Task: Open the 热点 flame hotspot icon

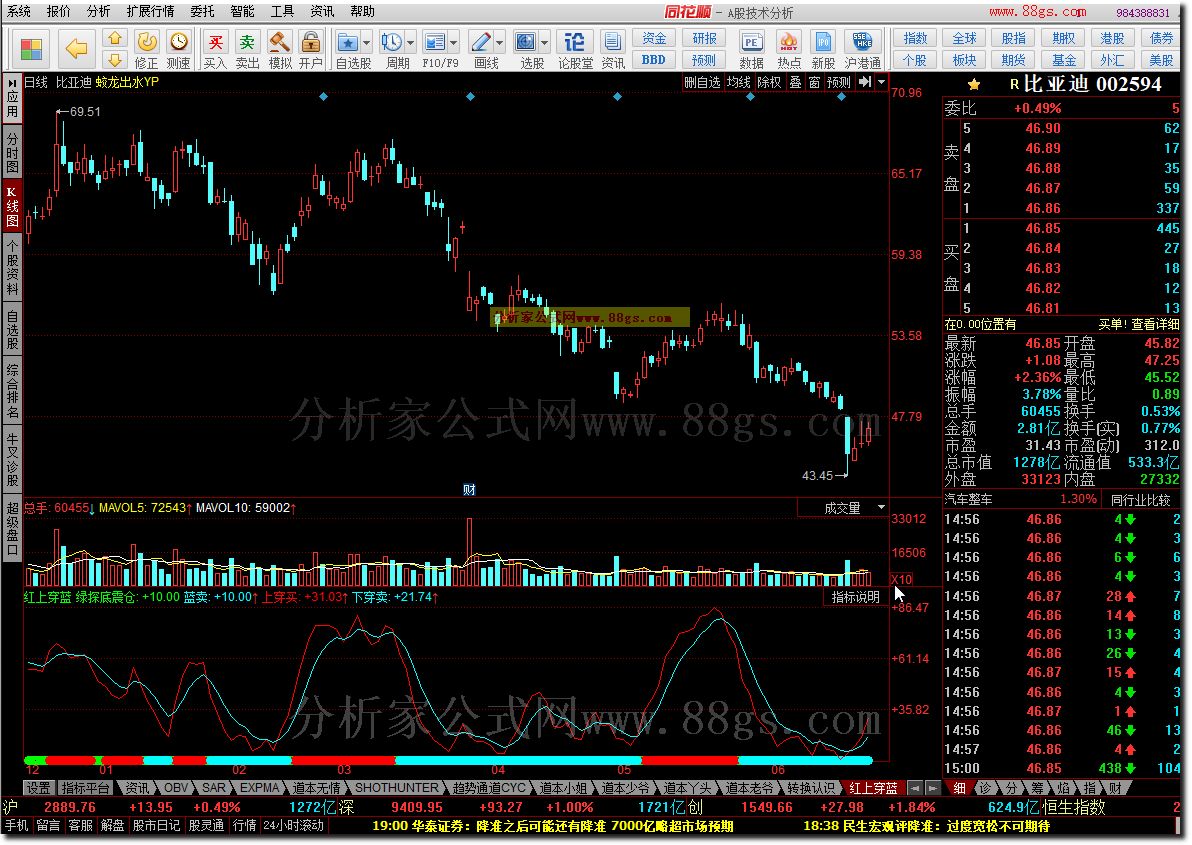Action: point(788,42)
